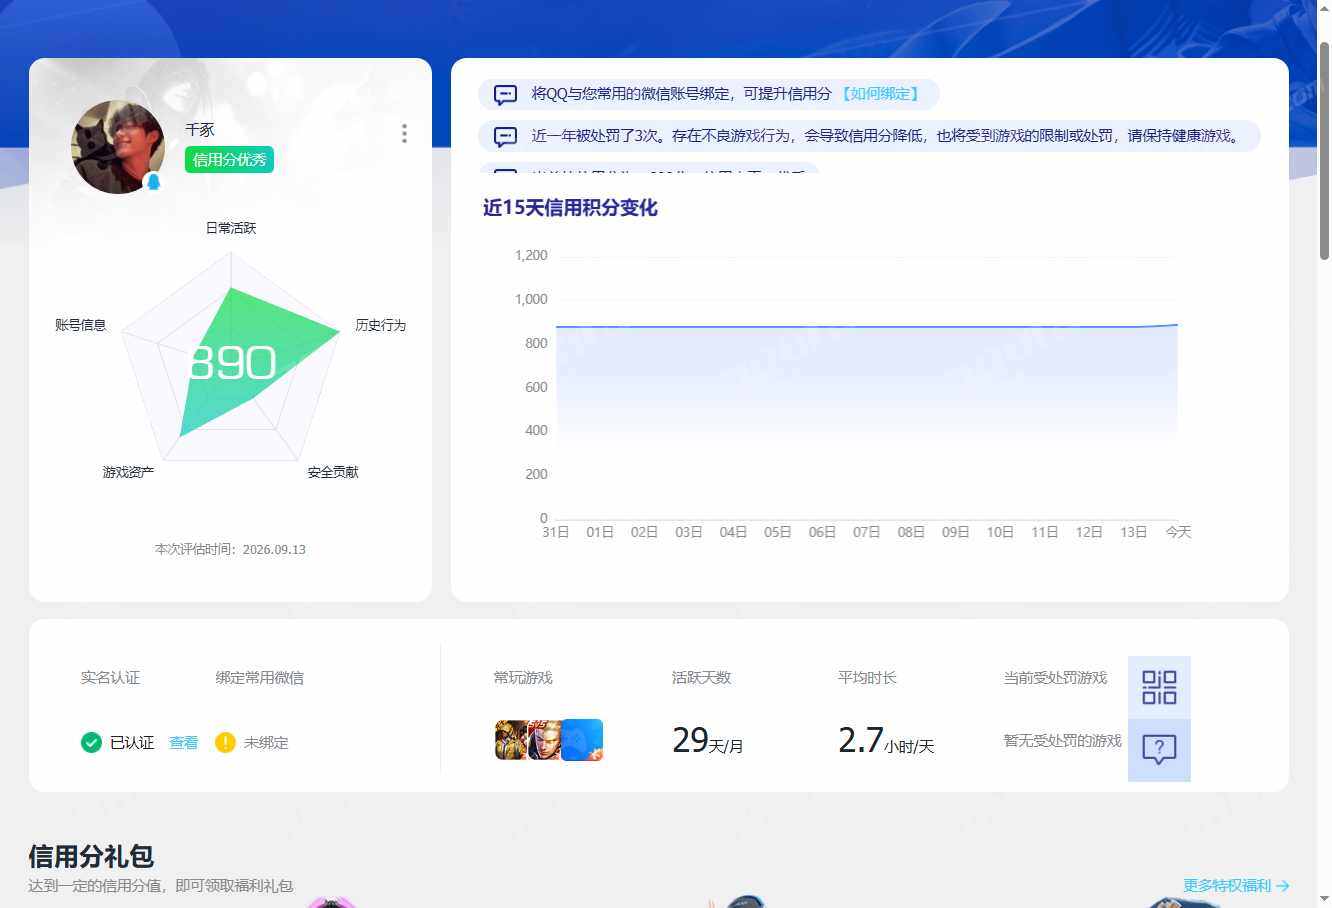Click the 890 credit score number
This screenshot has width=1332, height=908.
pos(232,363)
